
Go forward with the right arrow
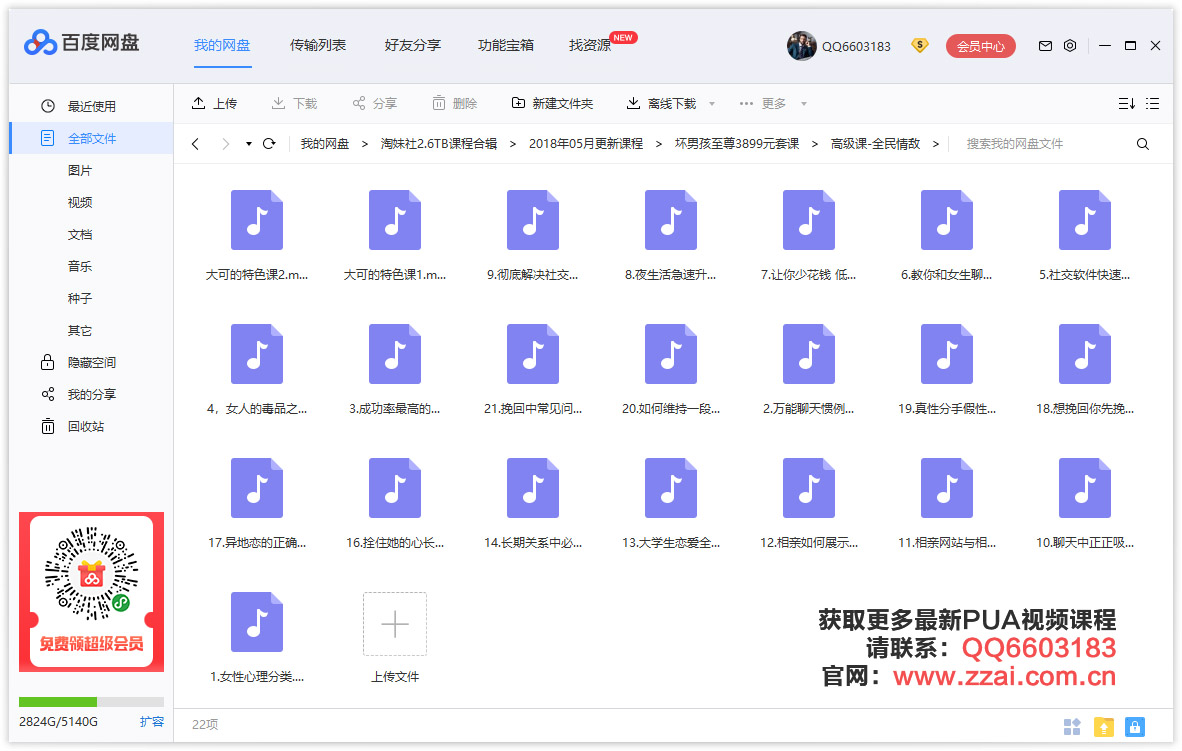tap(225, 143)
